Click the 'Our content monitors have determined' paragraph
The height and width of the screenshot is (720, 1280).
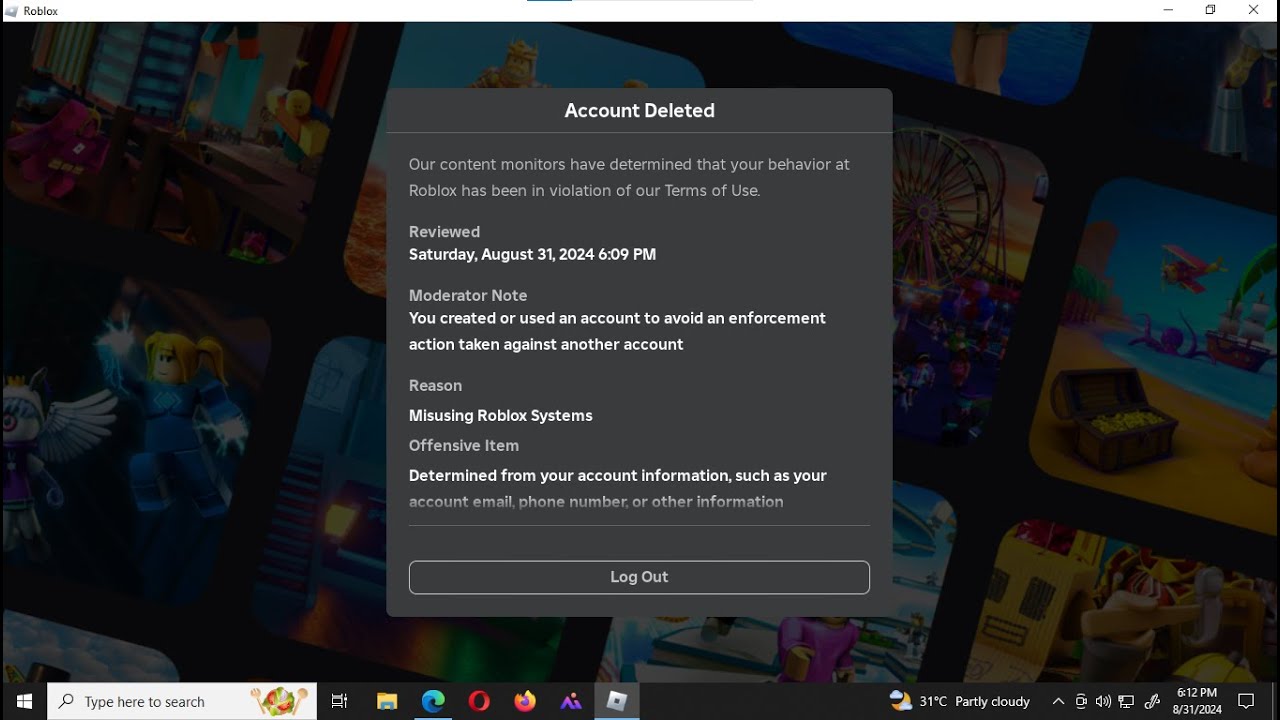[x=629, y=177]
